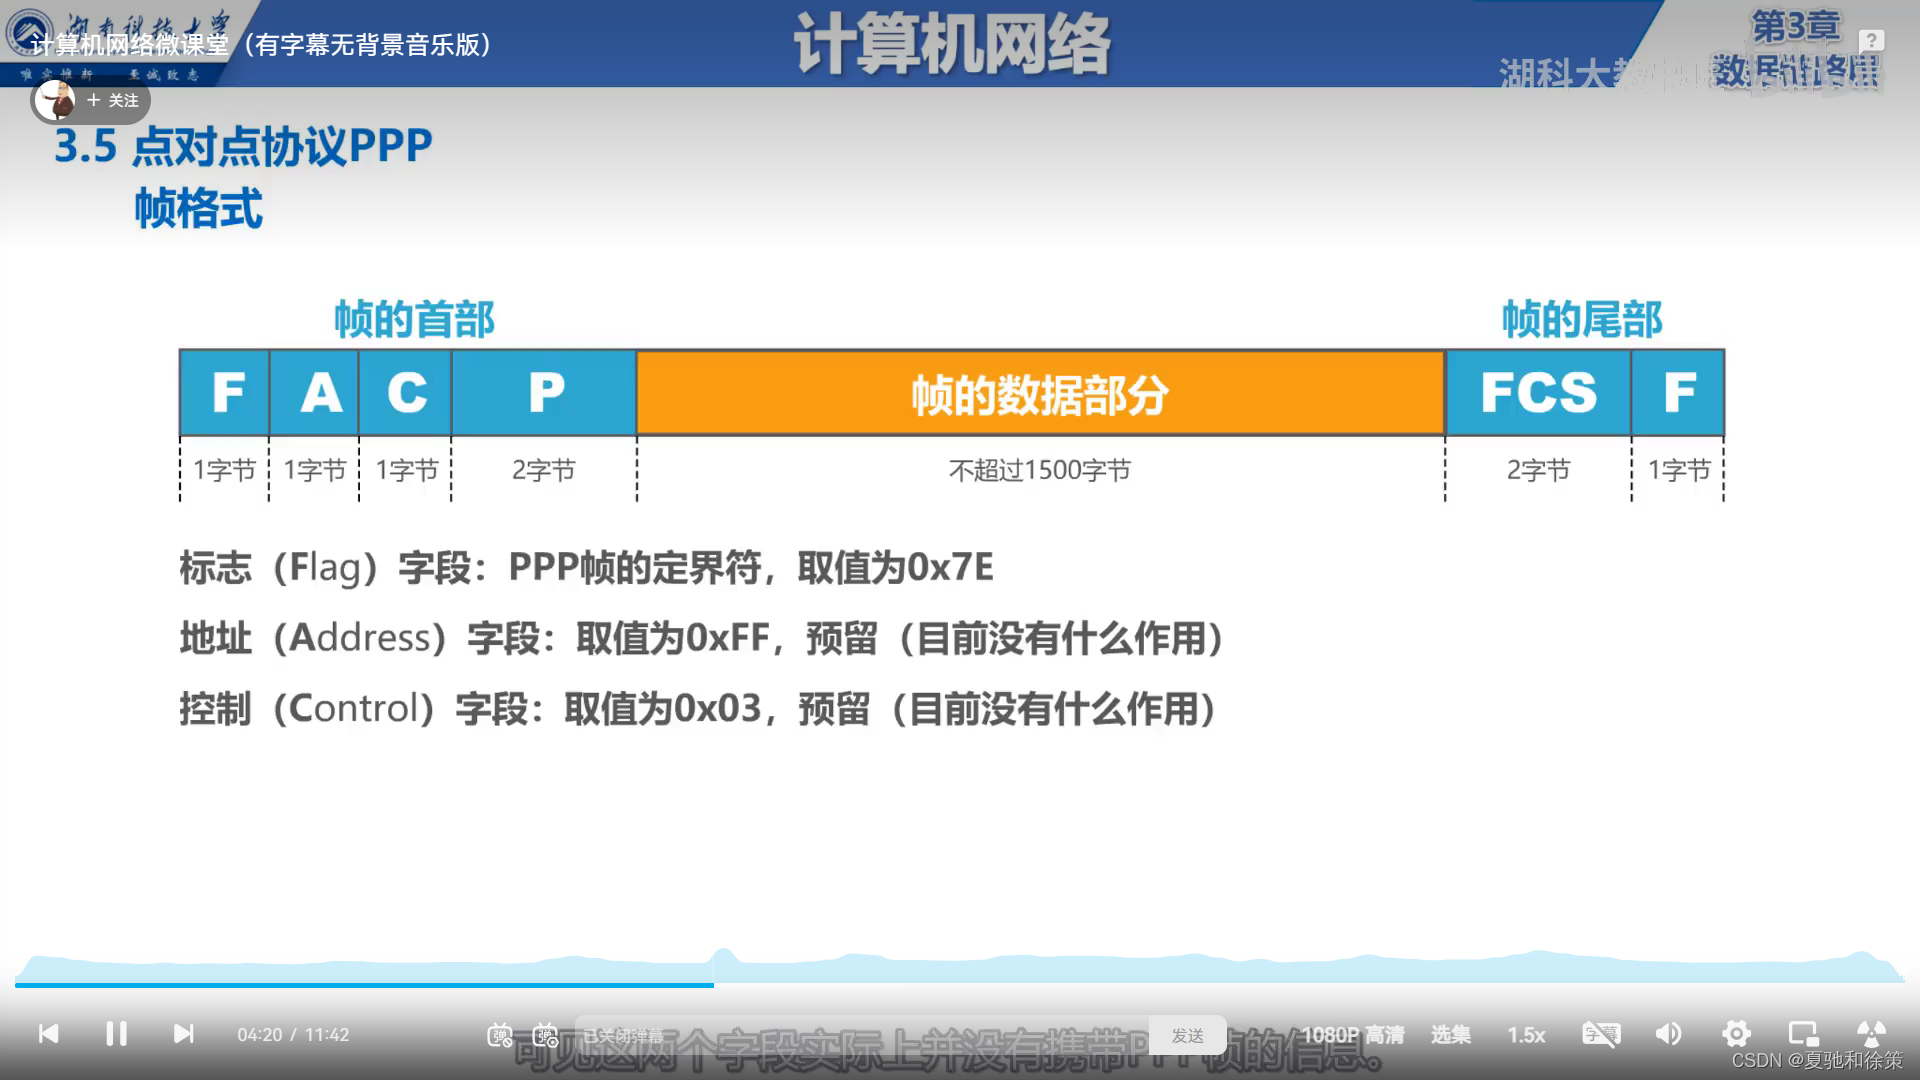Jump to the previous video
This screenshot has height=1080, width=1920.
pos(51,1035)
